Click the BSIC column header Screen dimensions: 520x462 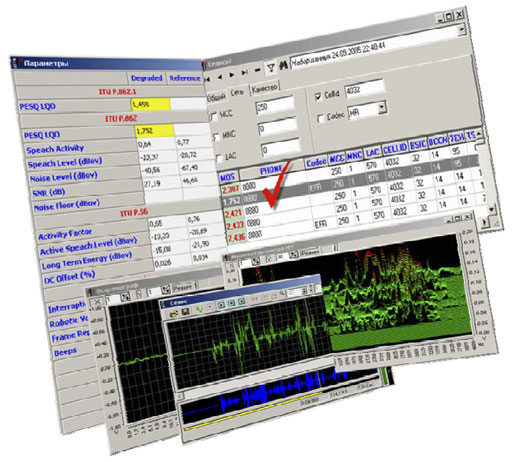418,145
